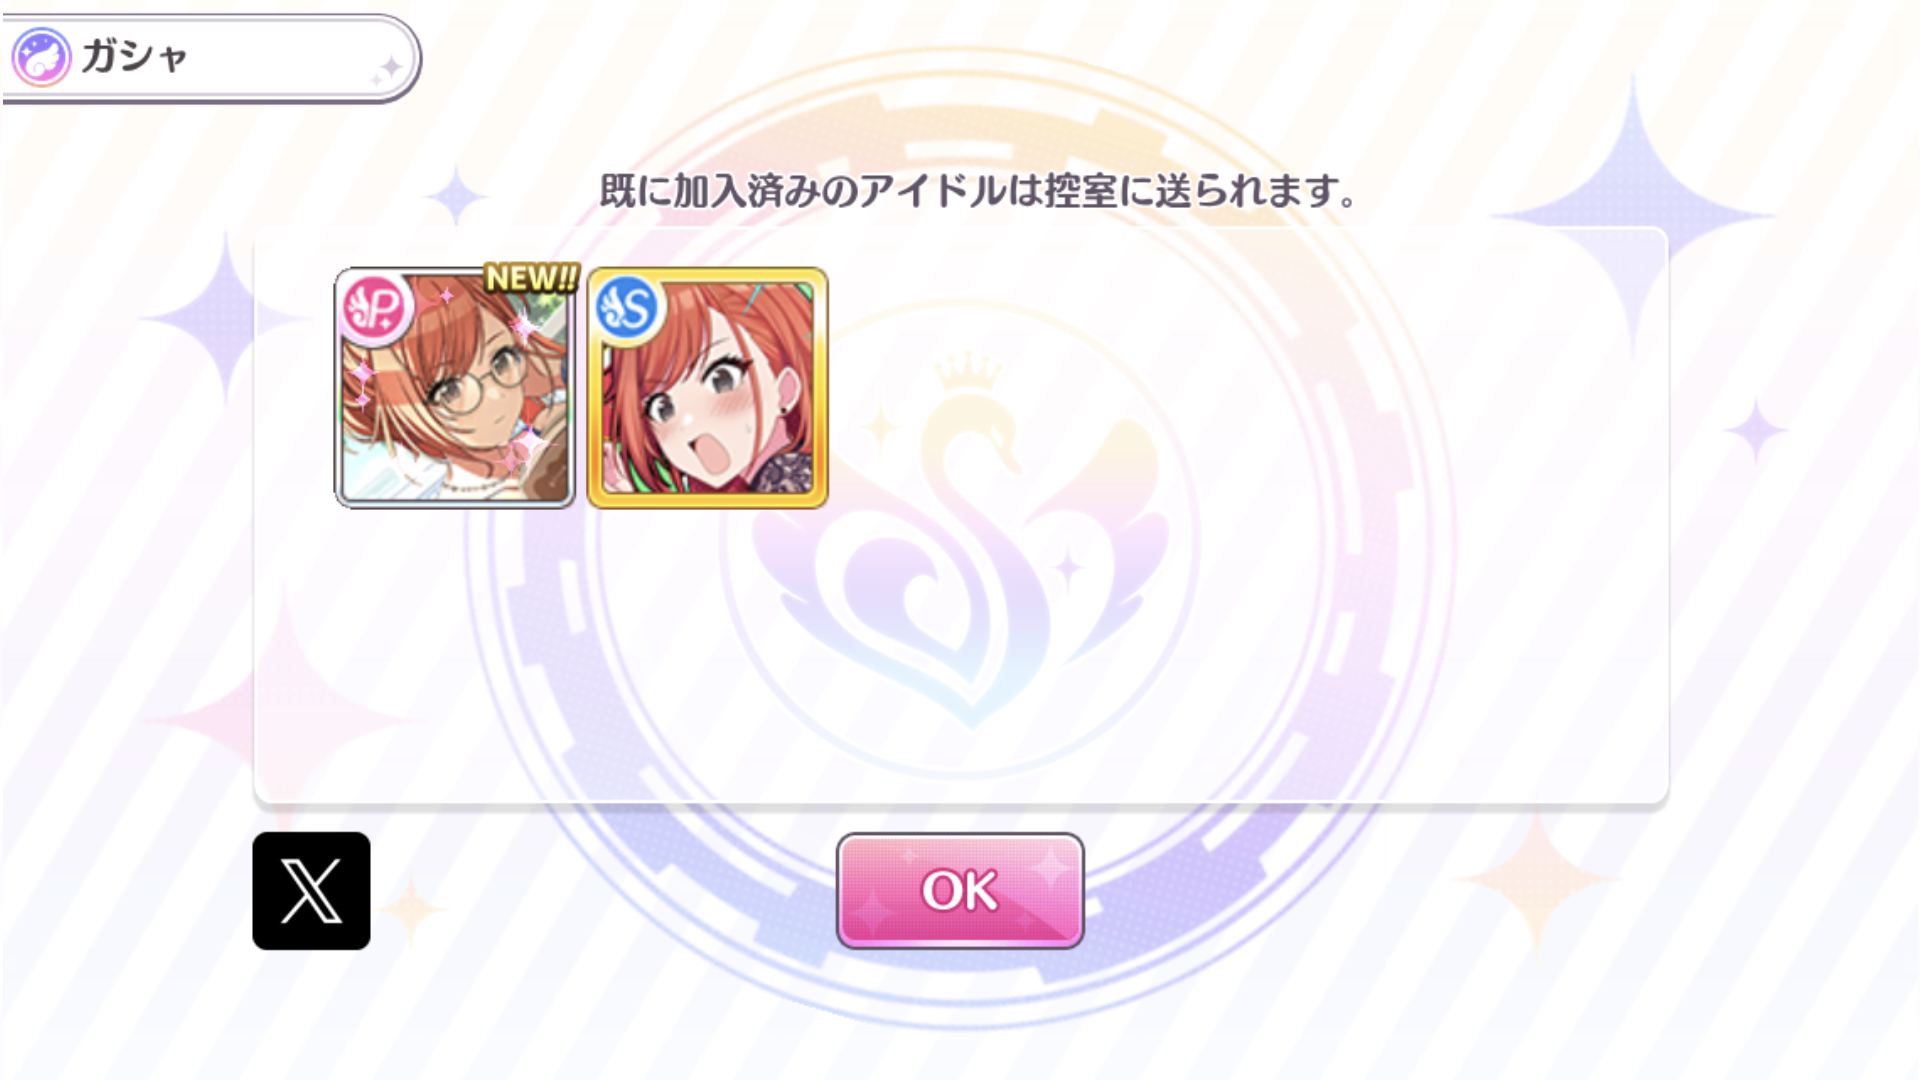This screenshot has width=1920, height=1080.
Task: Click the sparkle on the OK button's right
Action: (1050, 866)
